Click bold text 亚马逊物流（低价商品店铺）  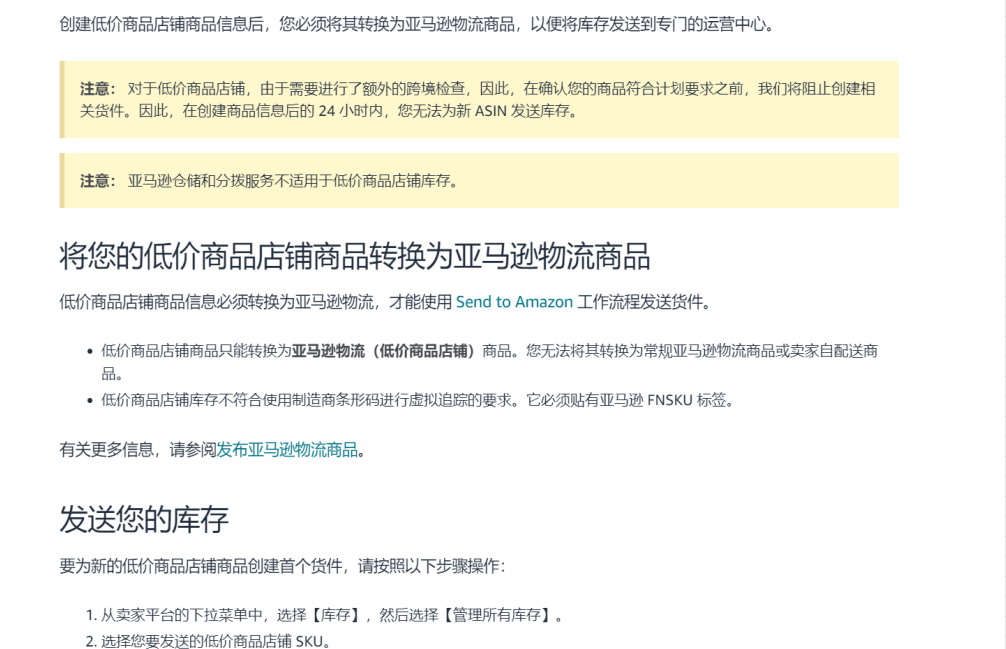coord(384,351)
